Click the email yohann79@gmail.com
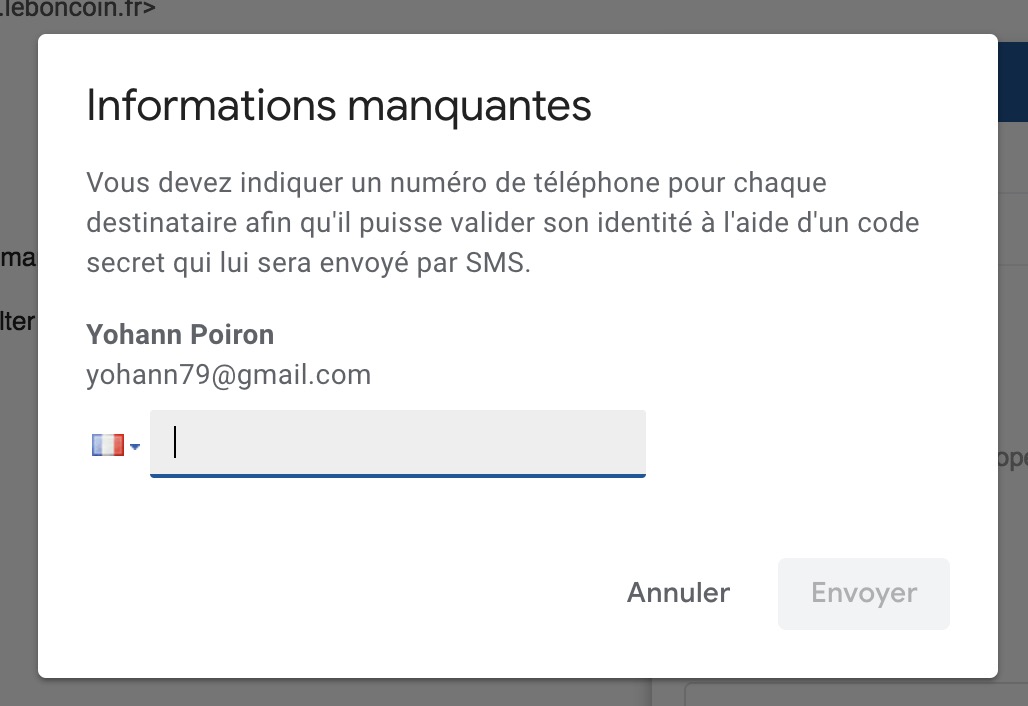The width and height of the screenshot is (1028, 706). 228,375
